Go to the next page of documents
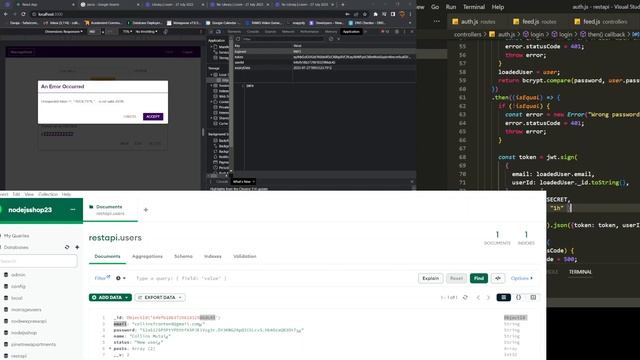The width and height of the screenshot is (640, 360). (488, 297)
